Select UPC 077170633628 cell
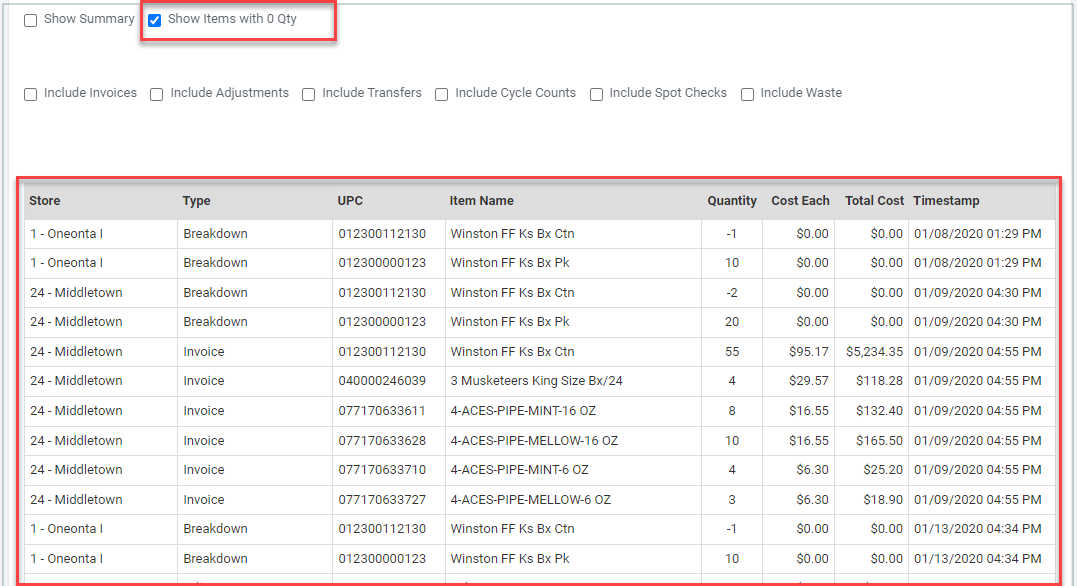This screenshot has height=586, width=1077. [x=382, y=440]
